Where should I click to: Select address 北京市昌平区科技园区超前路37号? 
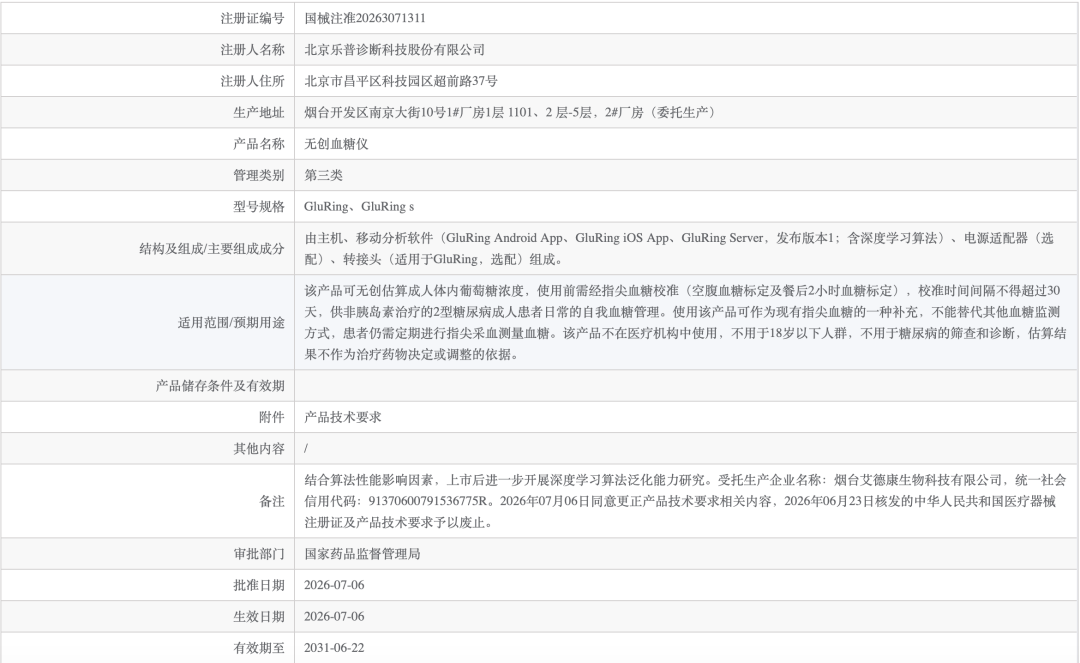[401, 81]
